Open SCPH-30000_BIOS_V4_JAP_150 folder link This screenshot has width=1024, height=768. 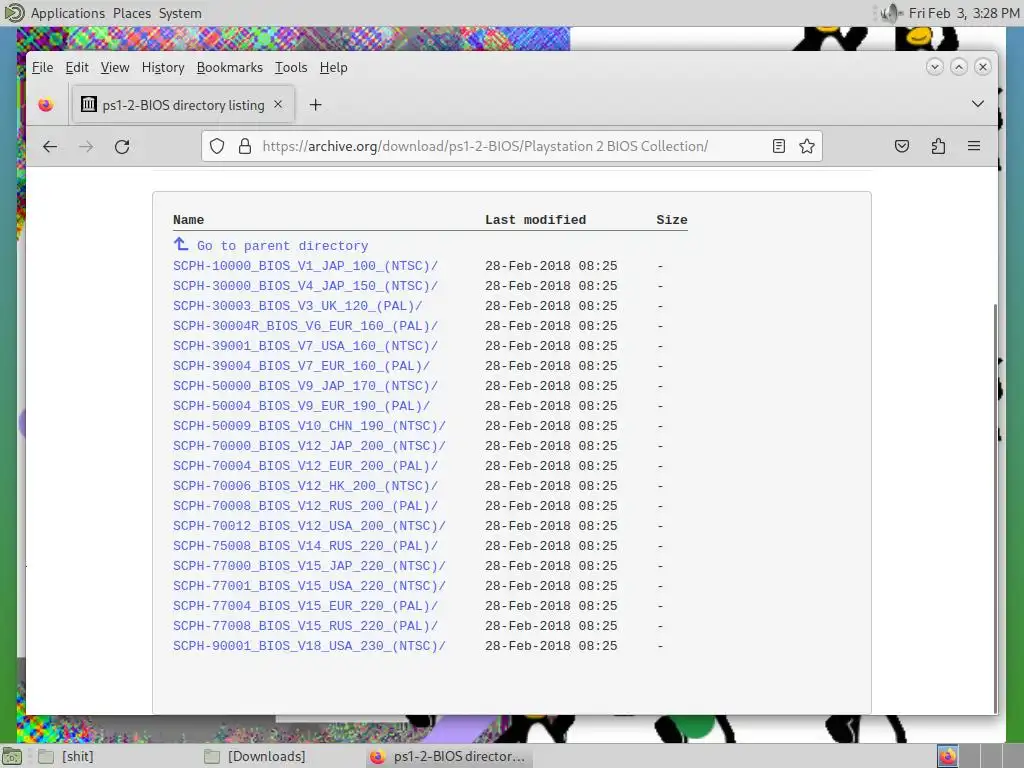[306, 286]
